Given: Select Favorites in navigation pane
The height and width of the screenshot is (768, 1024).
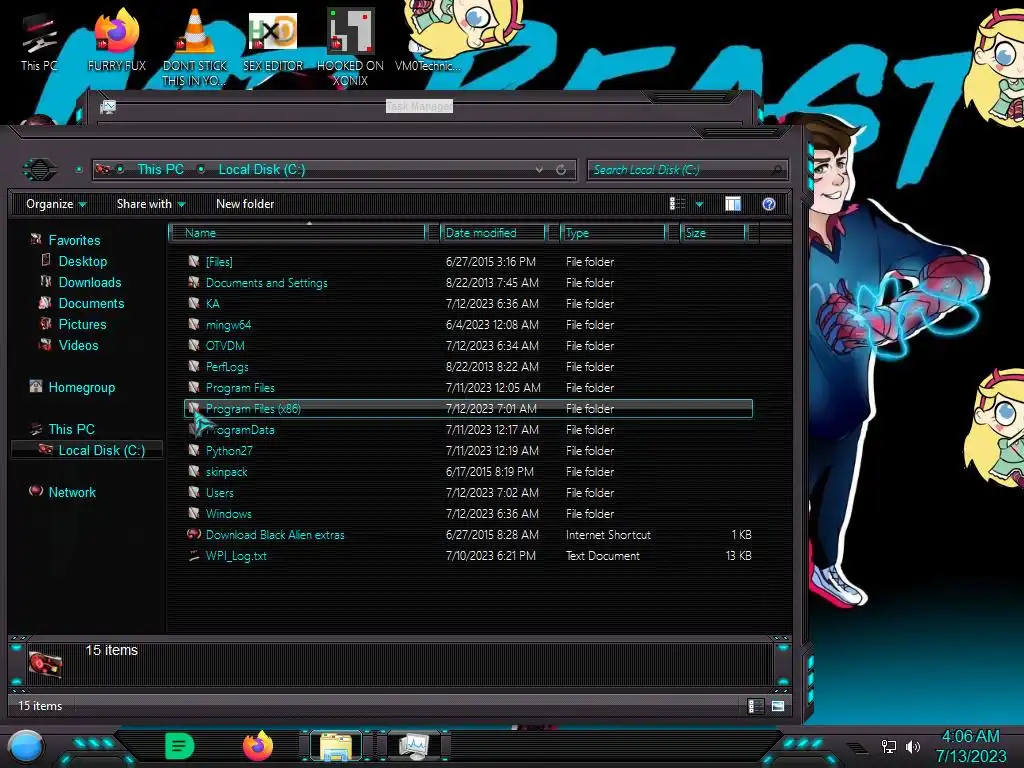Looking at the screenshot, I should coord(74,240).
